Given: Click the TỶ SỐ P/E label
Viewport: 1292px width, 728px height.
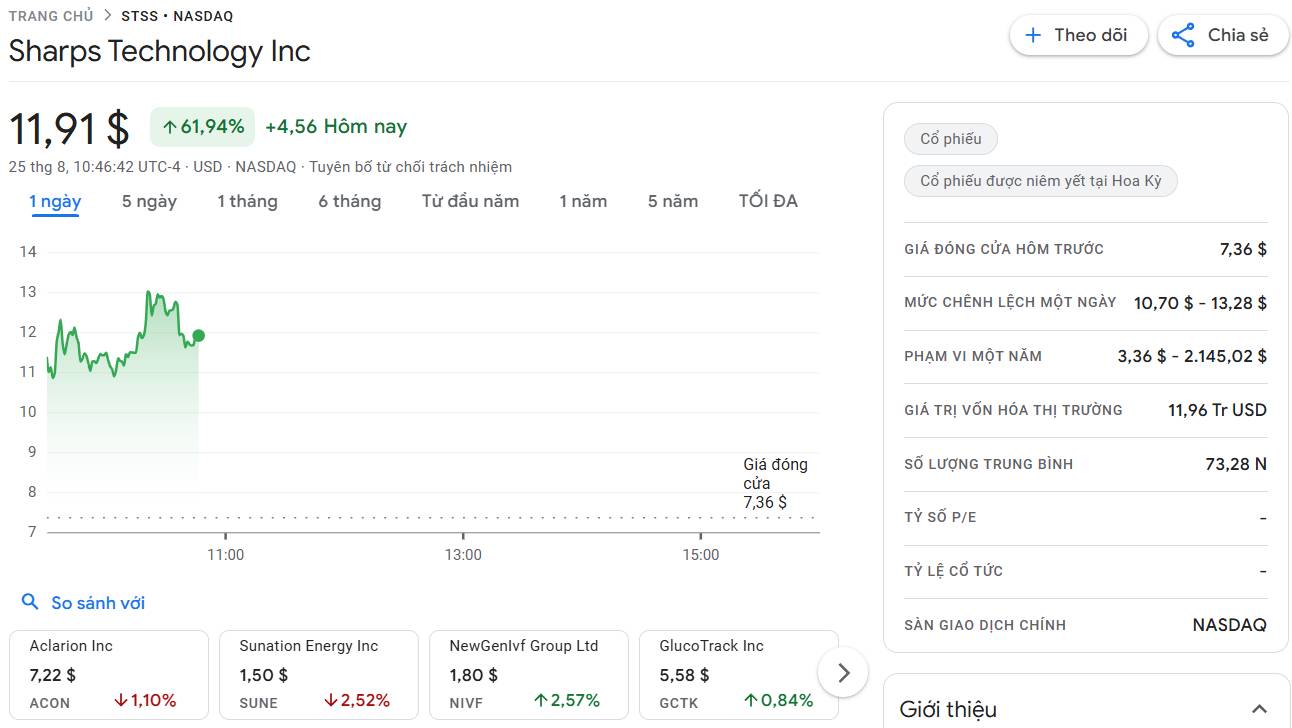Looking at the screenshot, I should coord(940,517).
